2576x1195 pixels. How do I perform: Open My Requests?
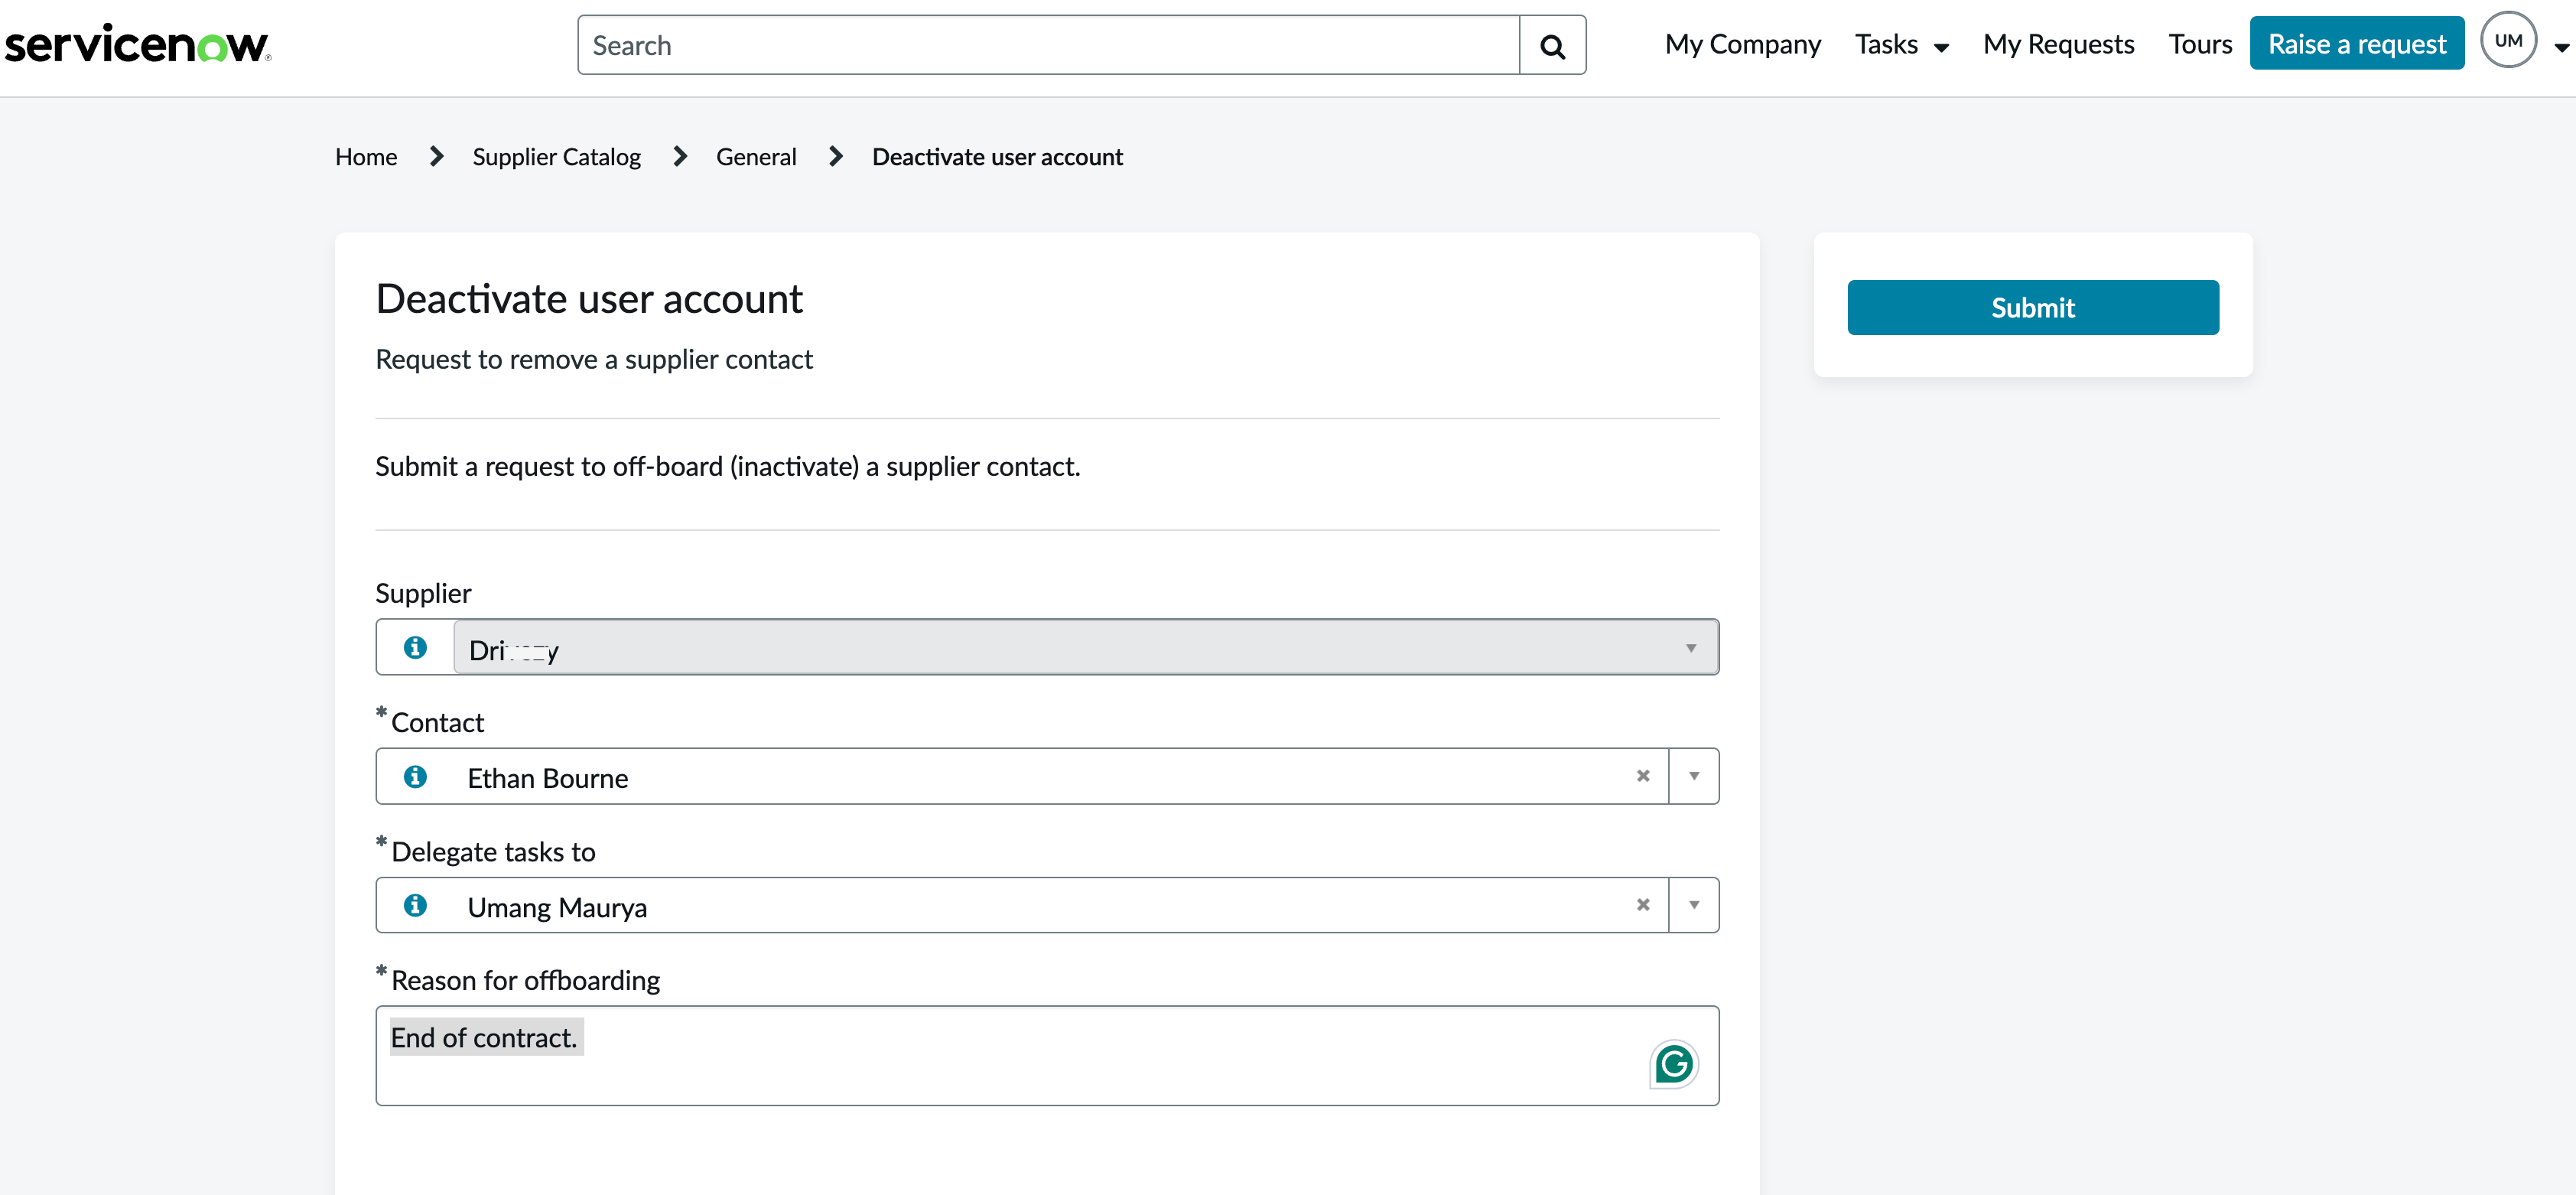2059,45
